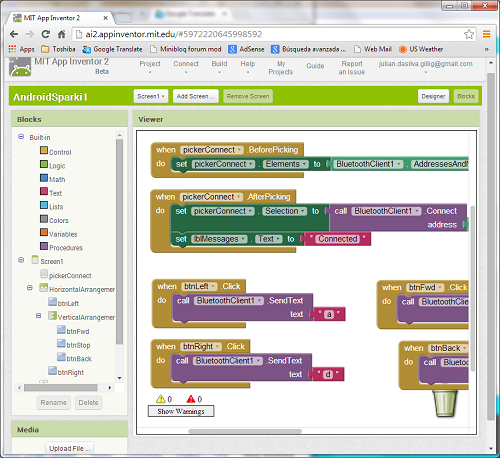Select btnStop component in tree

coord(74,345)
